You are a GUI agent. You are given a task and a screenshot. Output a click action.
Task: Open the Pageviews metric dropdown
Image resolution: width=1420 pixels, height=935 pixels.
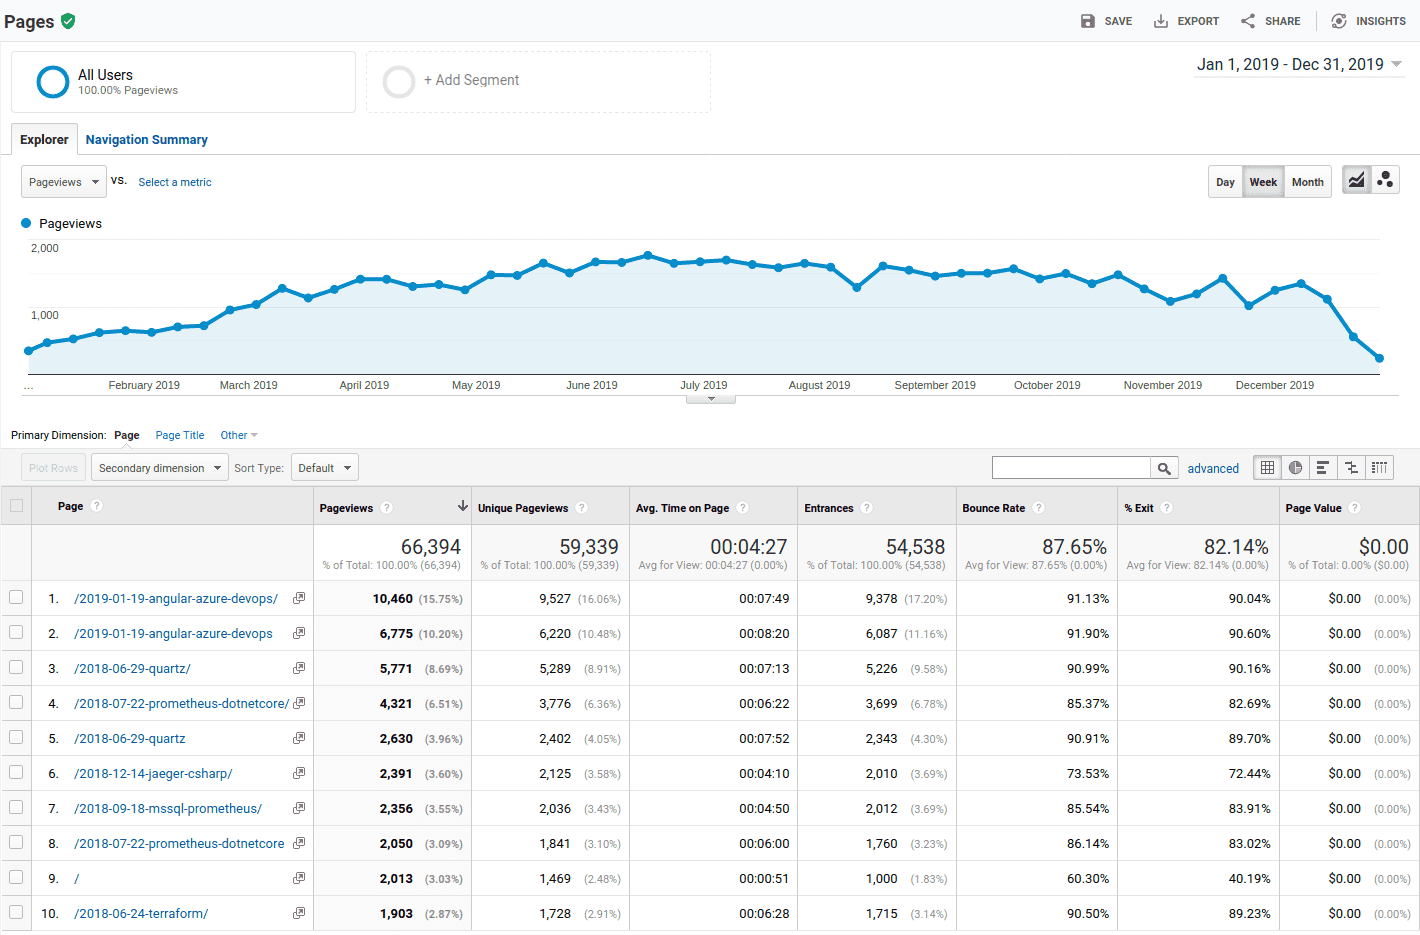64,182
